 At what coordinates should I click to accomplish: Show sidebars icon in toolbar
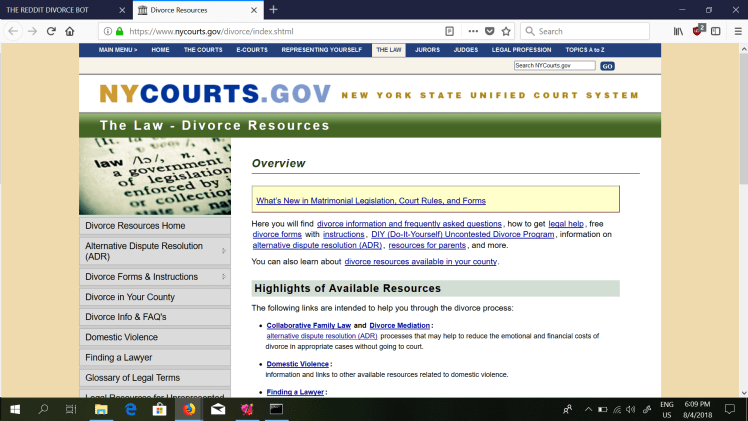pos(716,31)
